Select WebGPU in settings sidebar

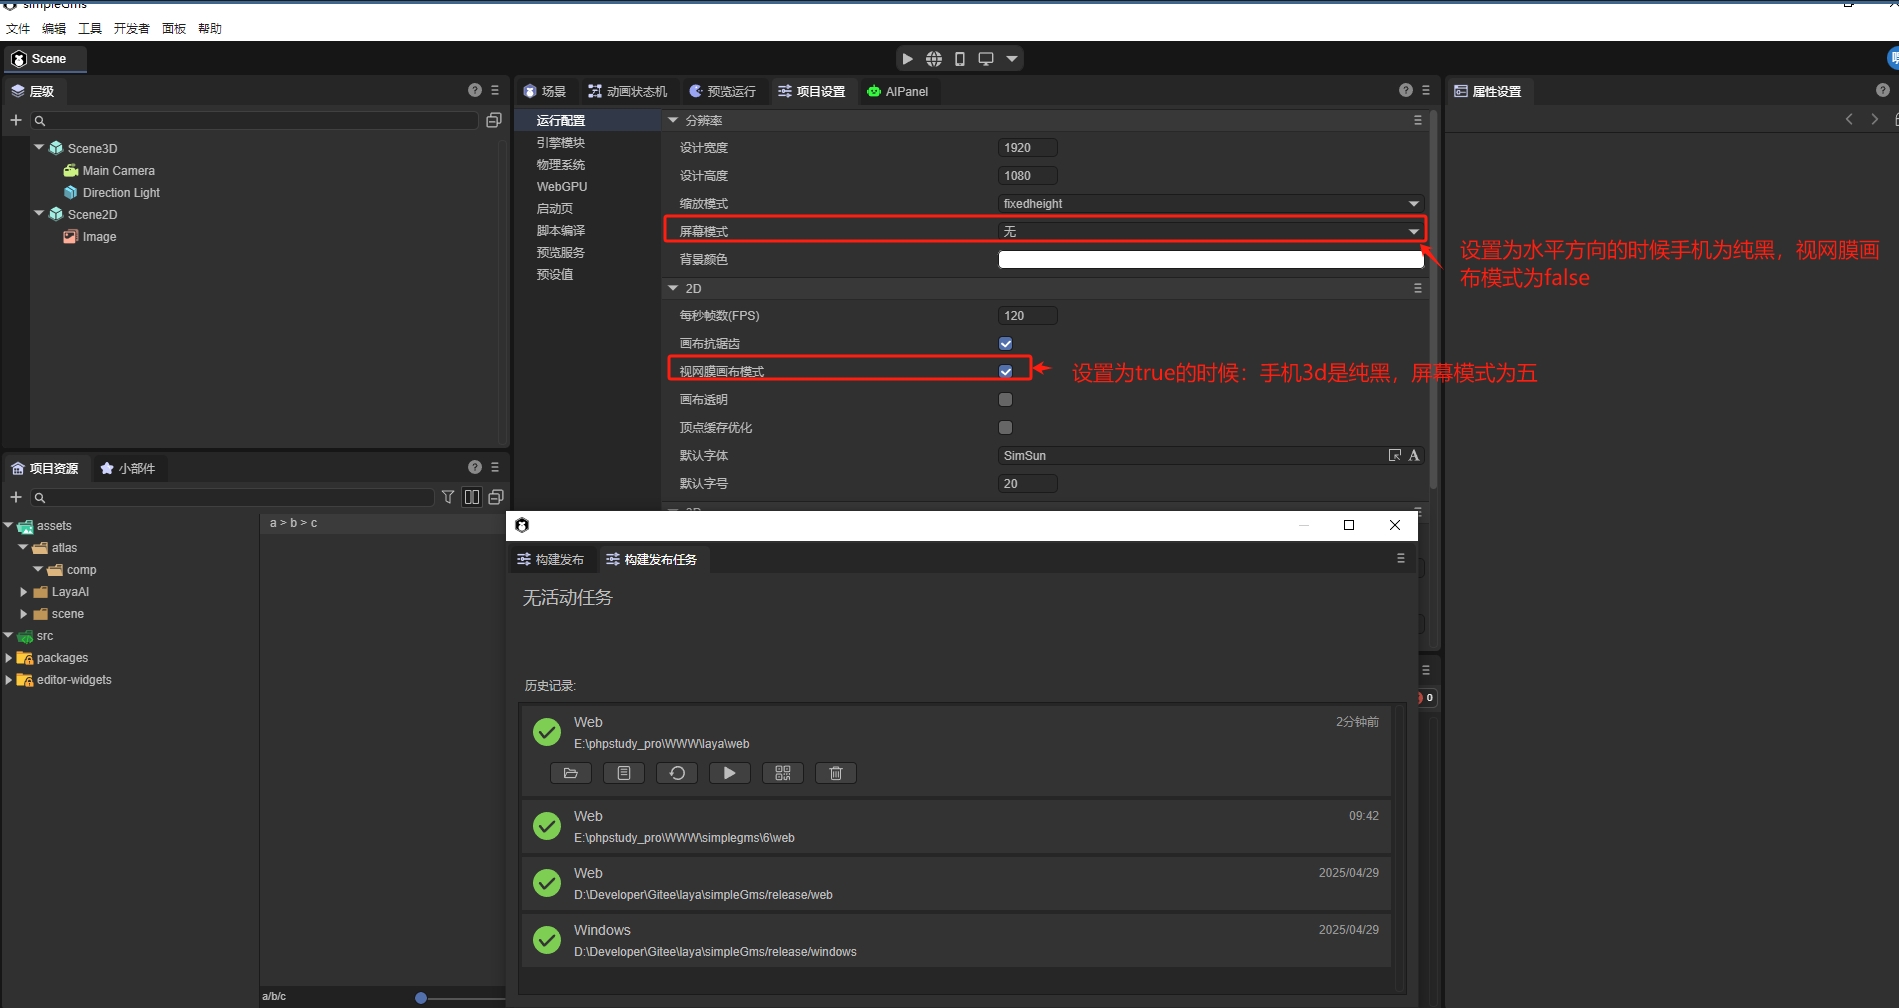click(x=561, y=186)
